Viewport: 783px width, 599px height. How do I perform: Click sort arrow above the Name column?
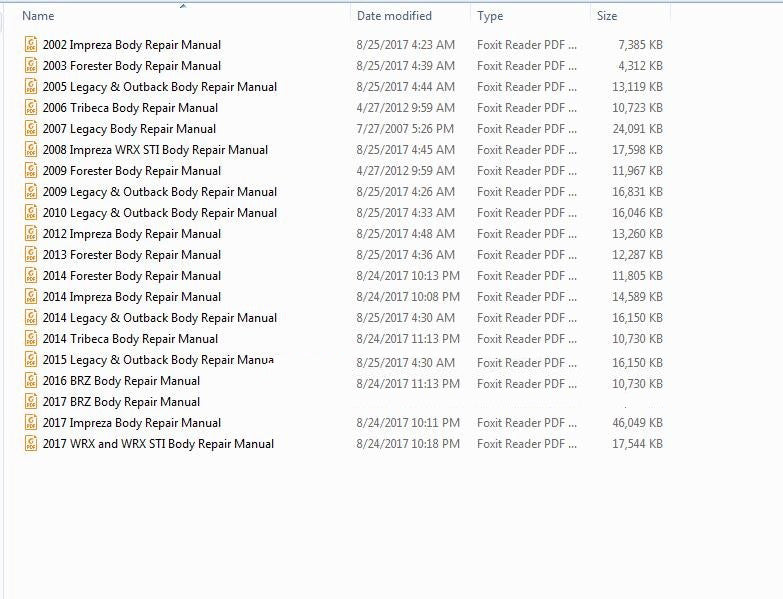tap(182, 6)
